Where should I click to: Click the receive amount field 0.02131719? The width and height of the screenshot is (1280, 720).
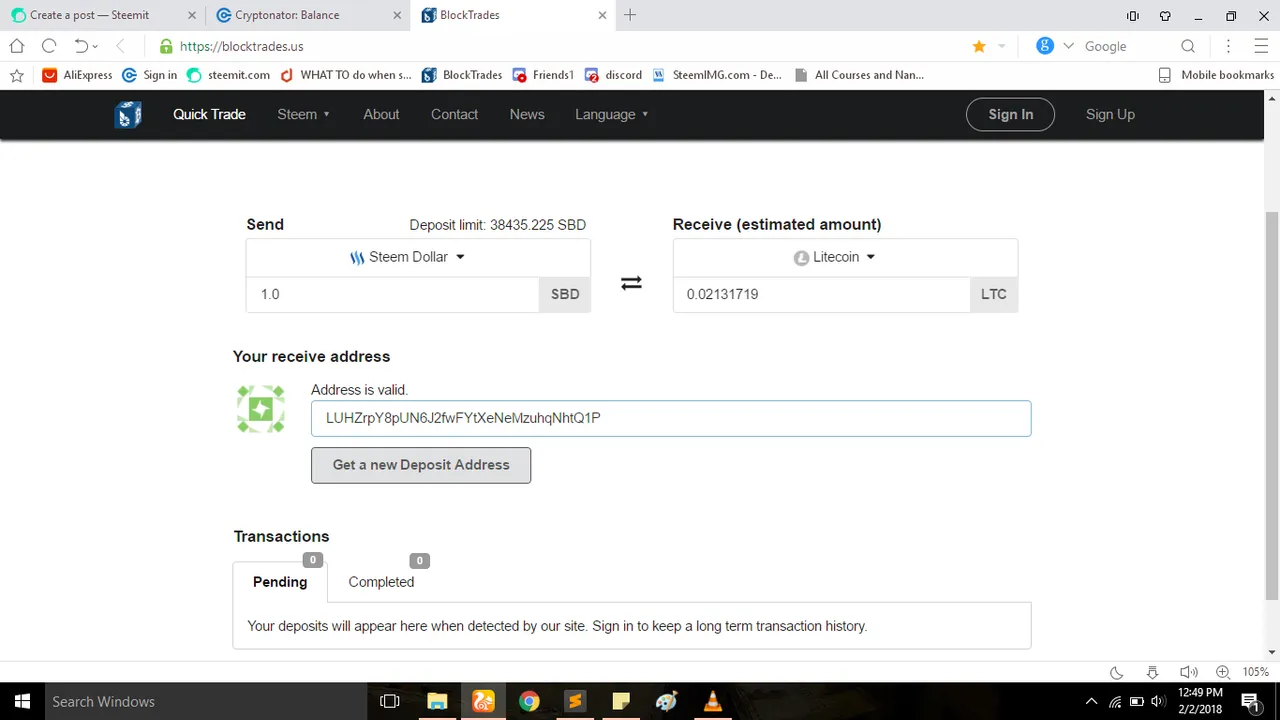(x=821, y=294)
